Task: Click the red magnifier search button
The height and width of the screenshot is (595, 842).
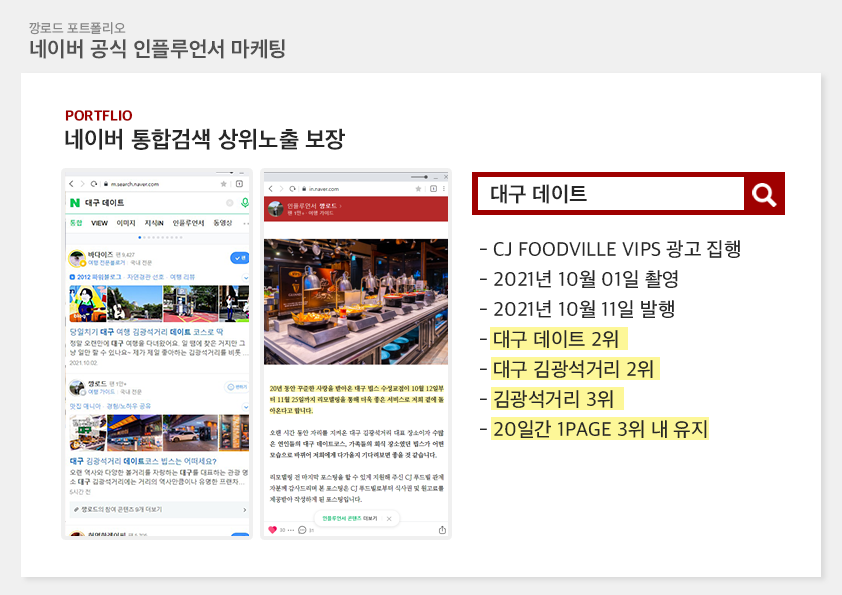Action: click(x=764, y=194)
